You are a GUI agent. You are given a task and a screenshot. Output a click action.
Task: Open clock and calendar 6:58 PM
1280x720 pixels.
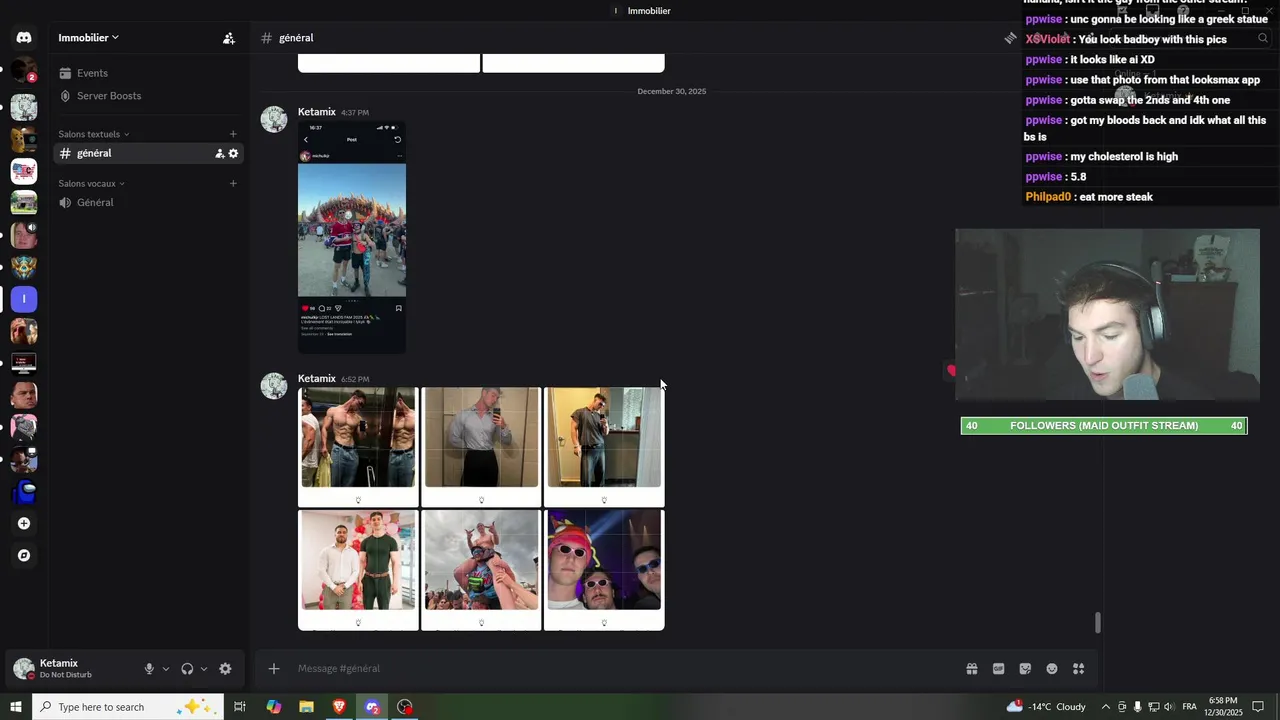pos(1224,707)
